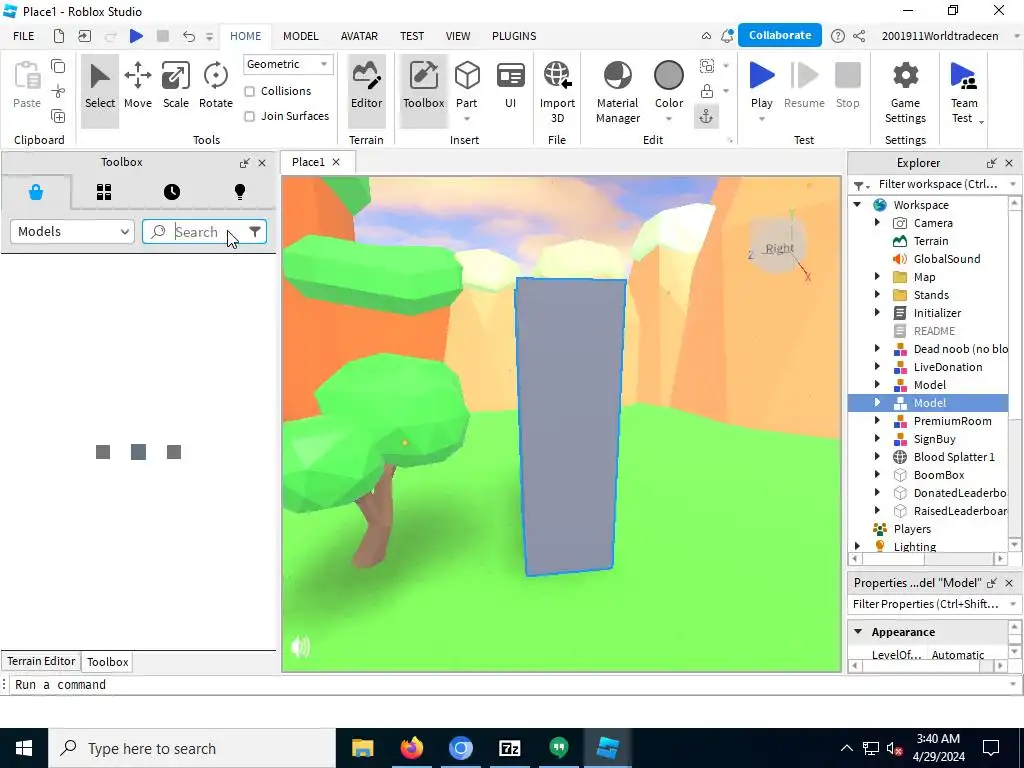
Task: Select the README script
Action: [934, 331]
